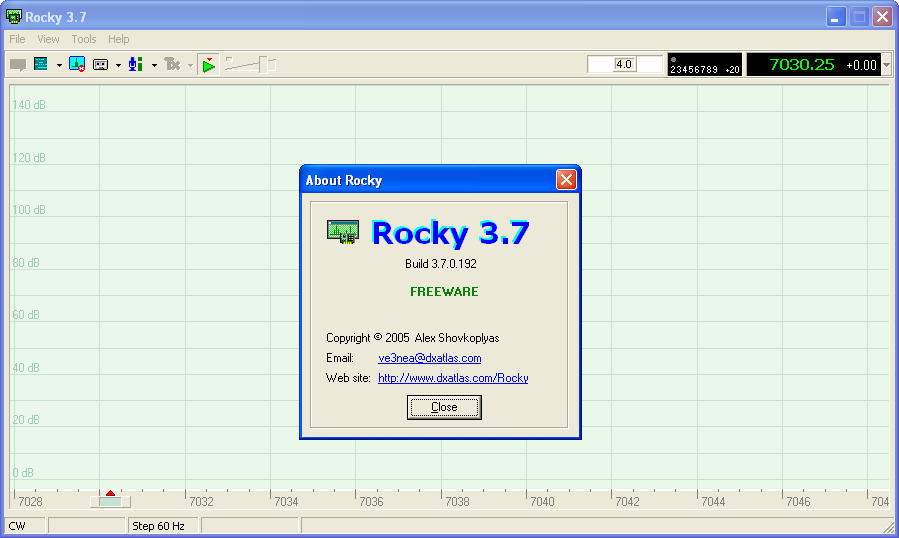This screenshot has height=538, width=899.
Task: Click the passband filter box under the red marker
Action: [110, 502]
